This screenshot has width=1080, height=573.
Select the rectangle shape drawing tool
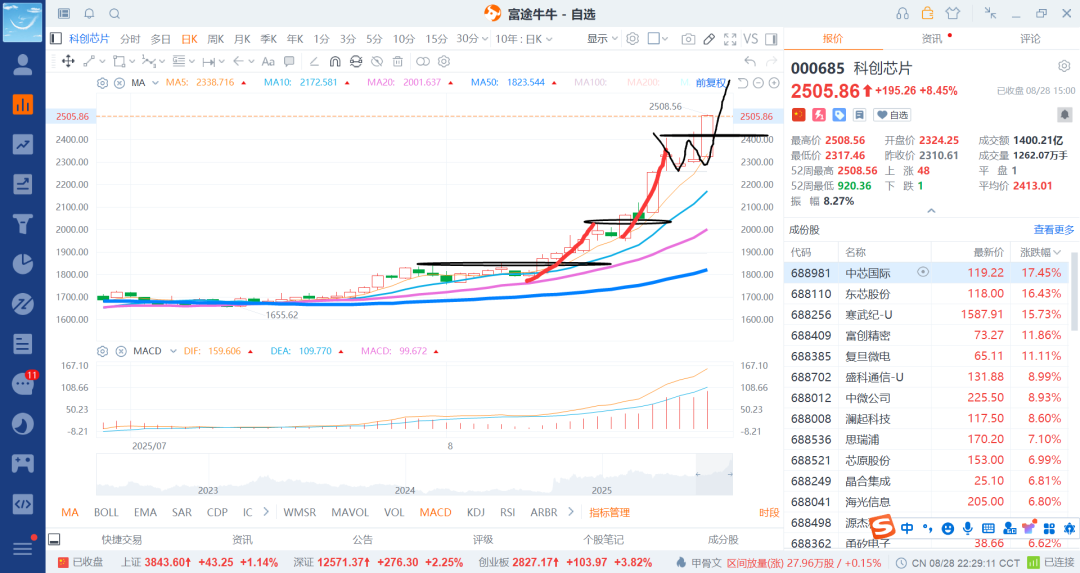pyautogui.click(x=119, y=61)
